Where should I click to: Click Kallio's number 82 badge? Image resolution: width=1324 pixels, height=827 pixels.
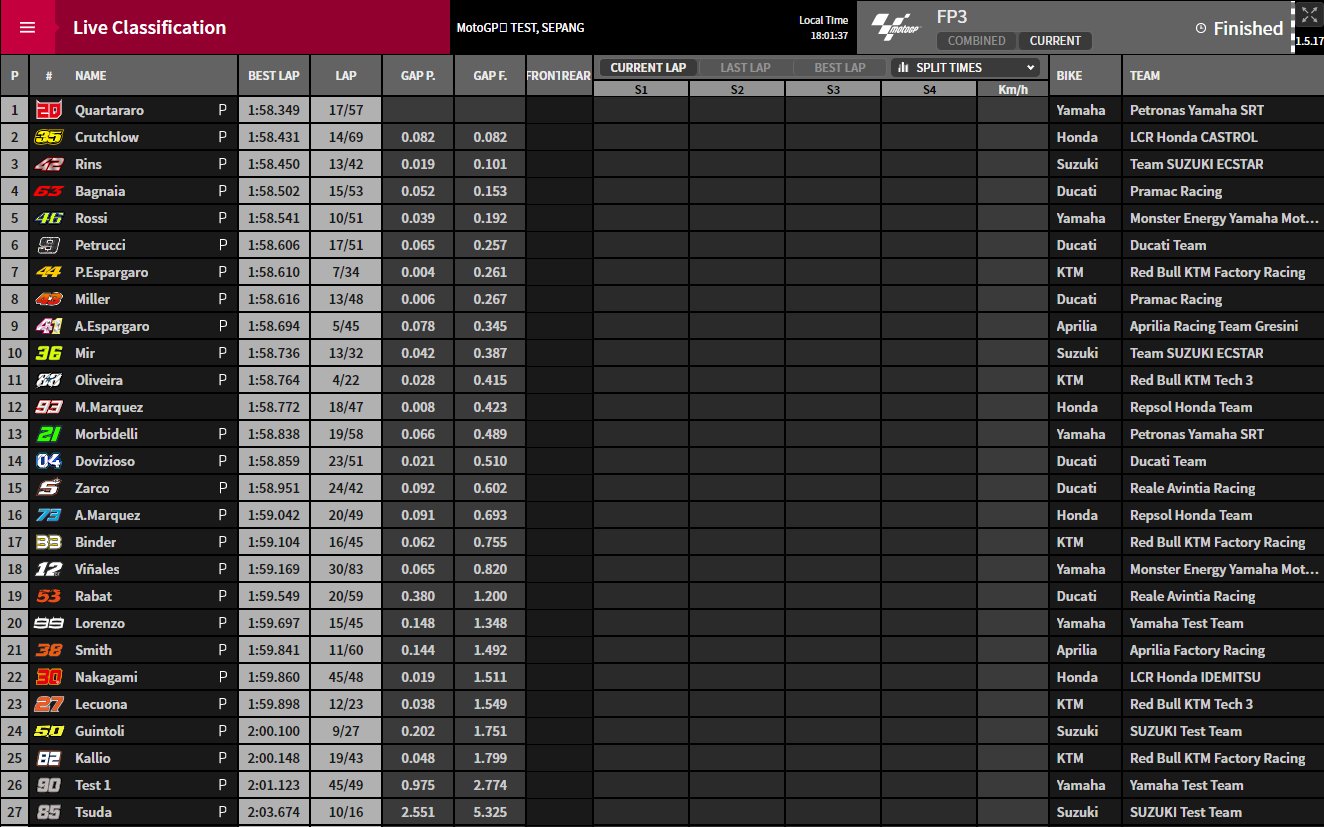pyautogui.click(x=48, y=758)
